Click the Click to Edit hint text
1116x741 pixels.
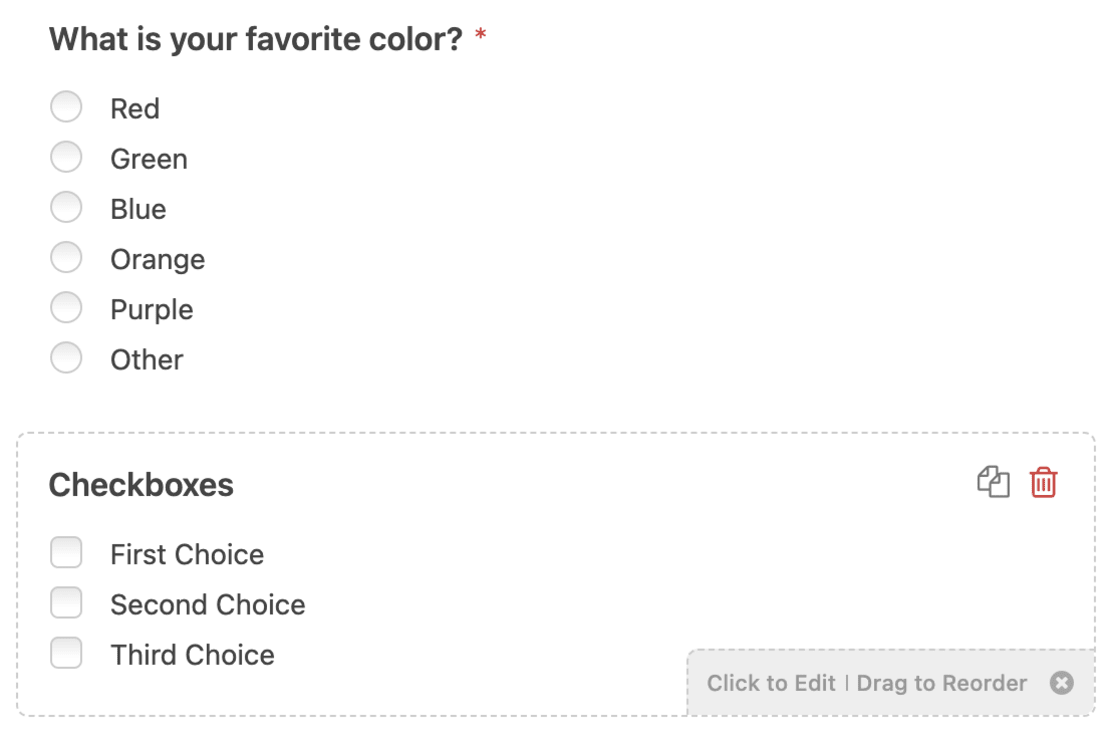(771, 683)
